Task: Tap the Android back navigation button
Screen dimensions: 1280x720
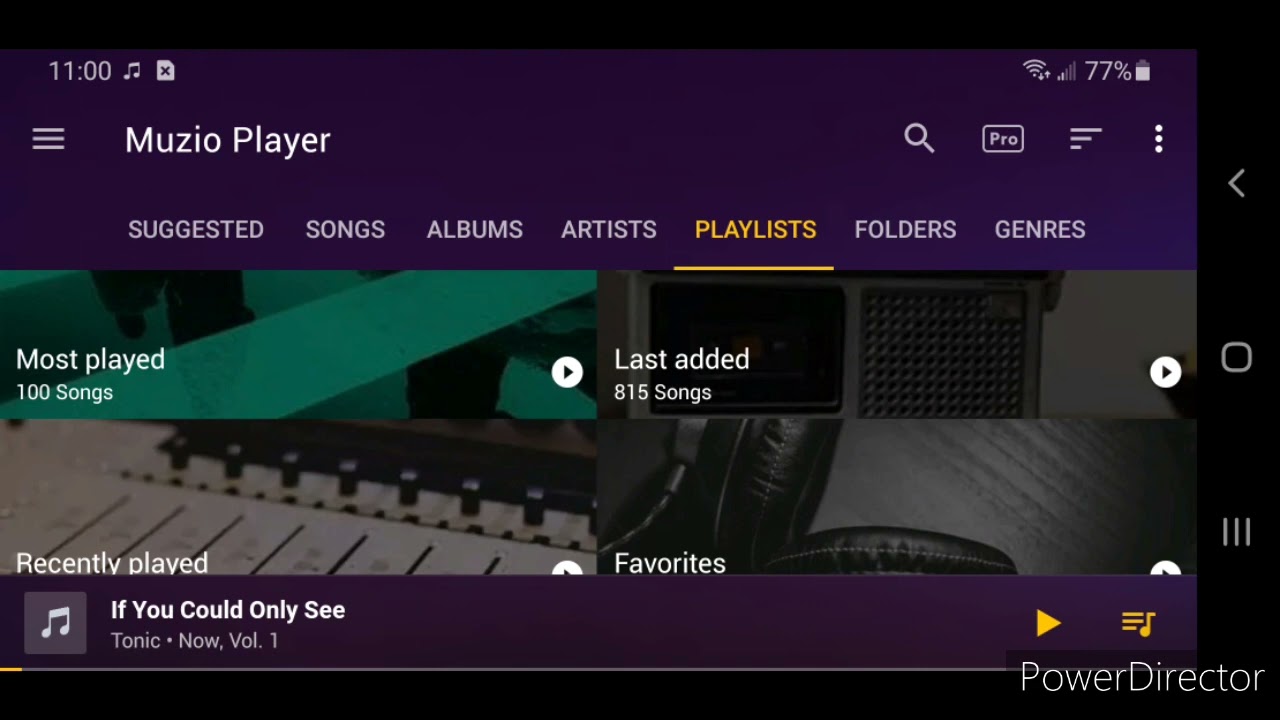Action: coord(1237,183)
